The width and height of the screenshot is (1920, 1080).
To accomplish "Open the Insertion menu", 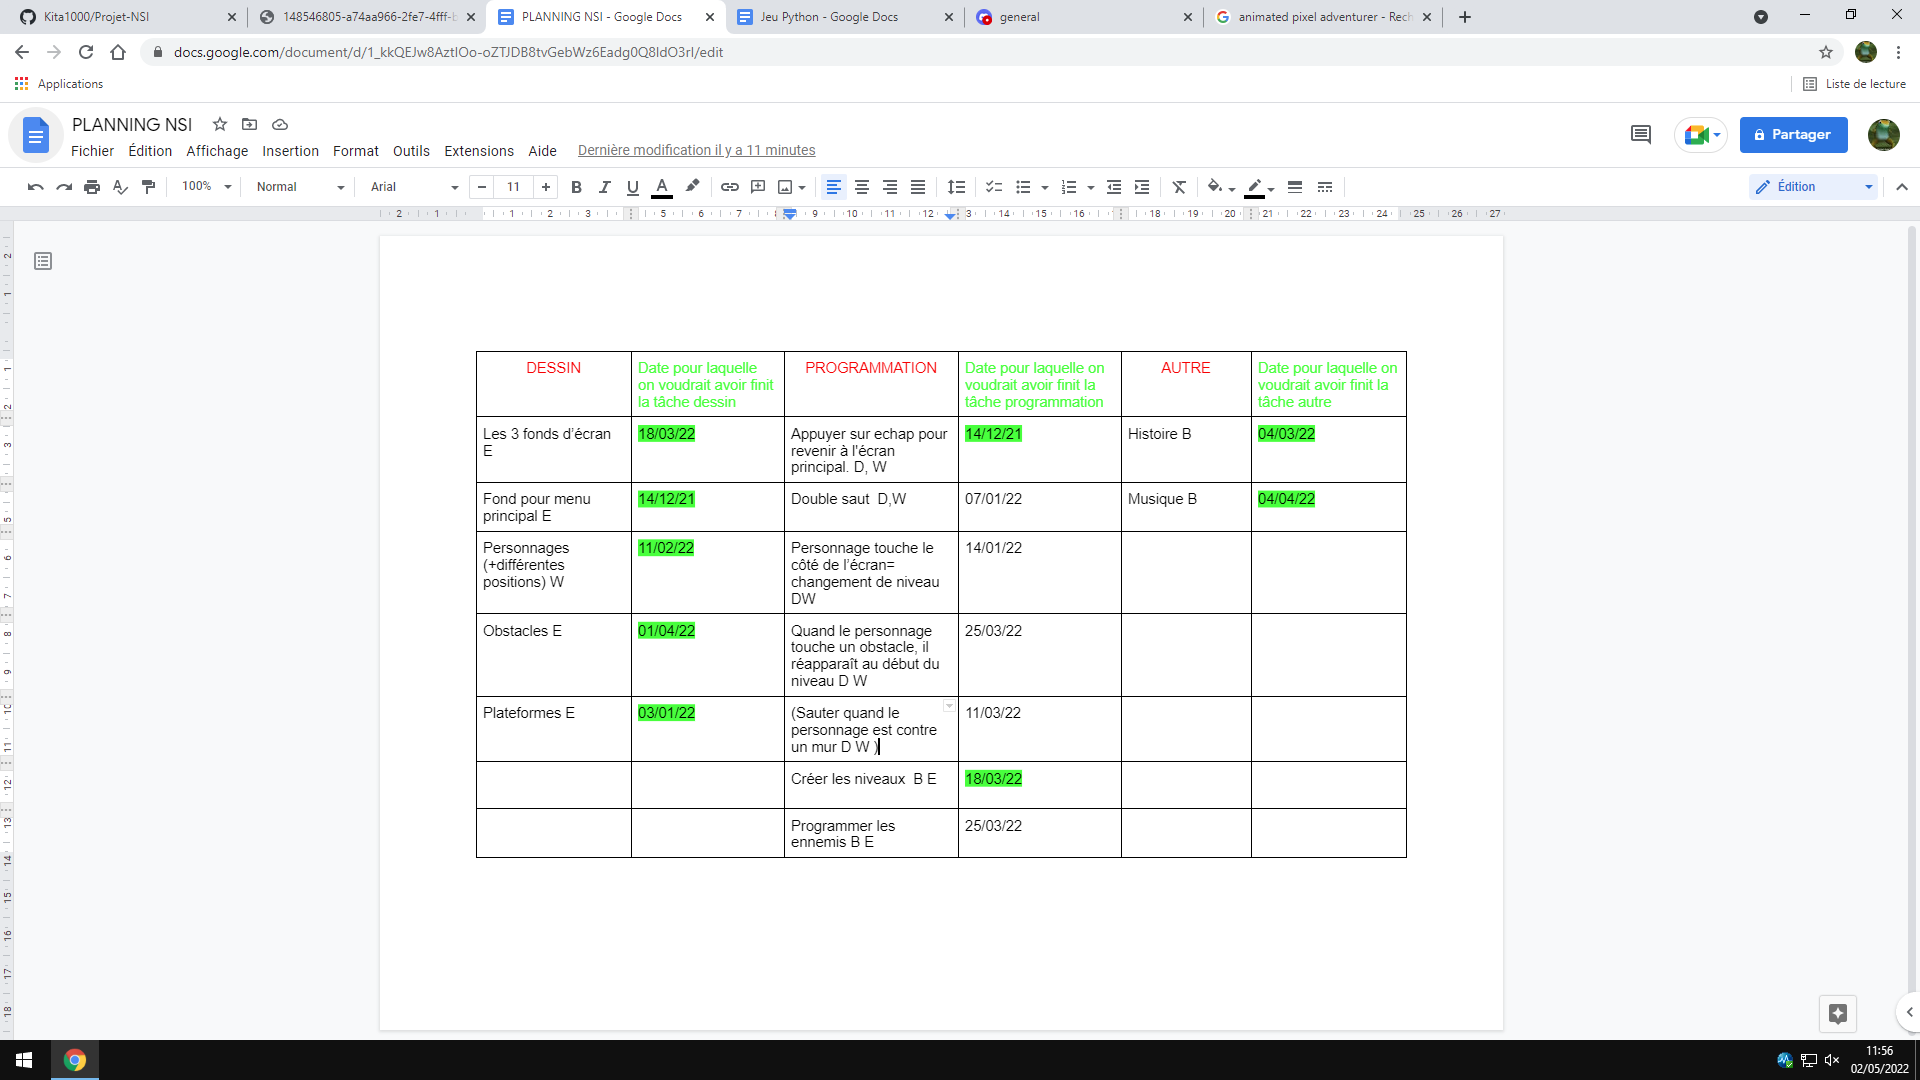I will tap(290, 151).
